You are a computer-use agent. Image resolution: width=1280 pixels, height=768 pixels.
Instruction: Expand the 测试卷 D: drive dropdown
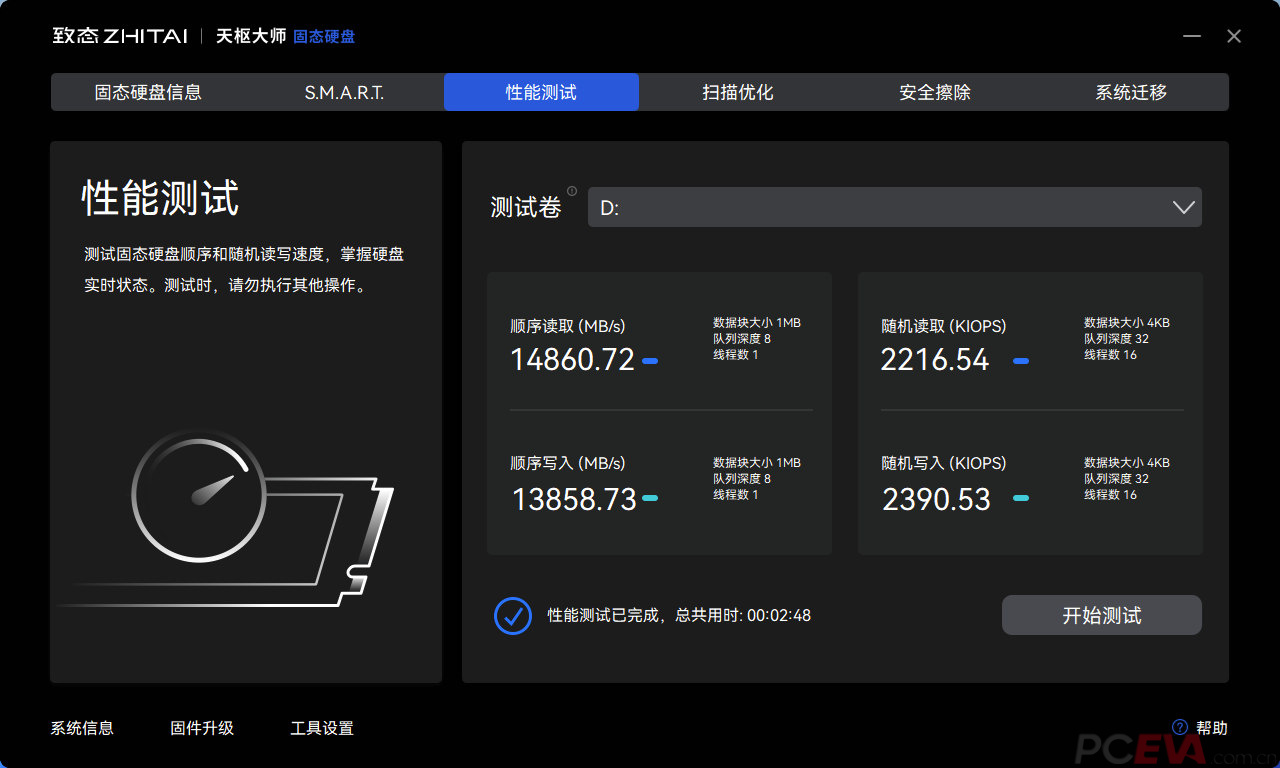(895, 207)
